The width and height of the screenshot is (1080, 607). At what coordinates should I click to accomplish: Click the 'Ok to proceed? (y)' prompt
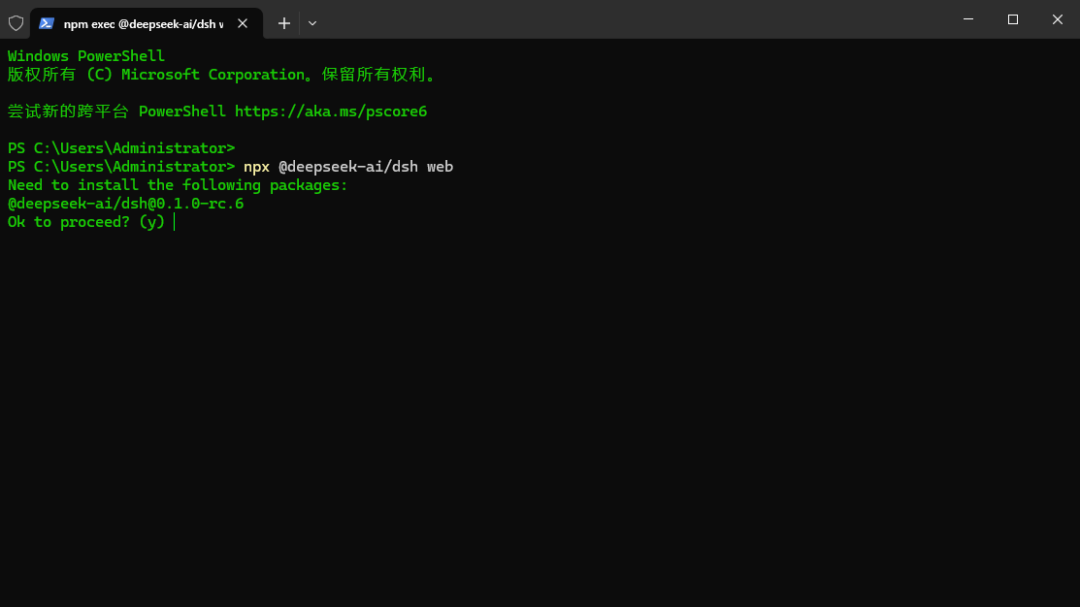(x=86, y=222)
